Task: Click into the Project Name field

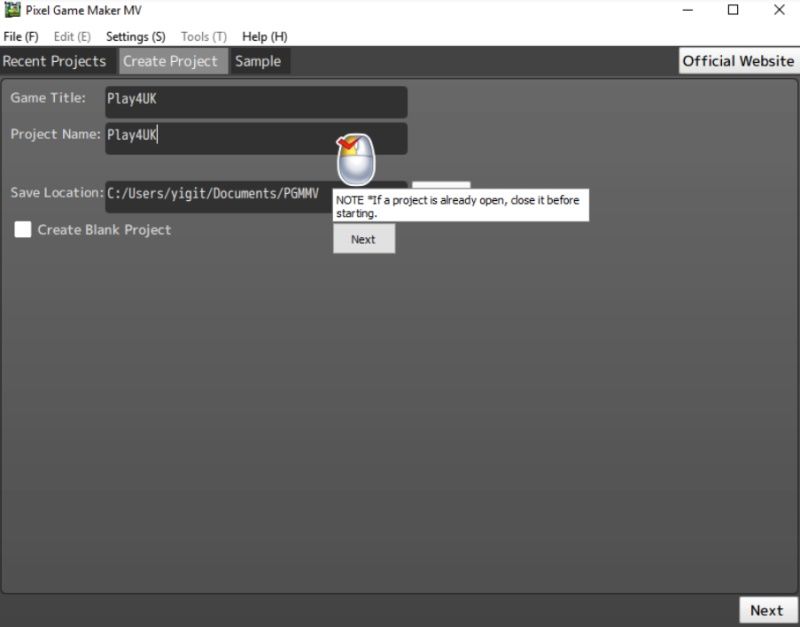Action: click(x=256, y=138)
